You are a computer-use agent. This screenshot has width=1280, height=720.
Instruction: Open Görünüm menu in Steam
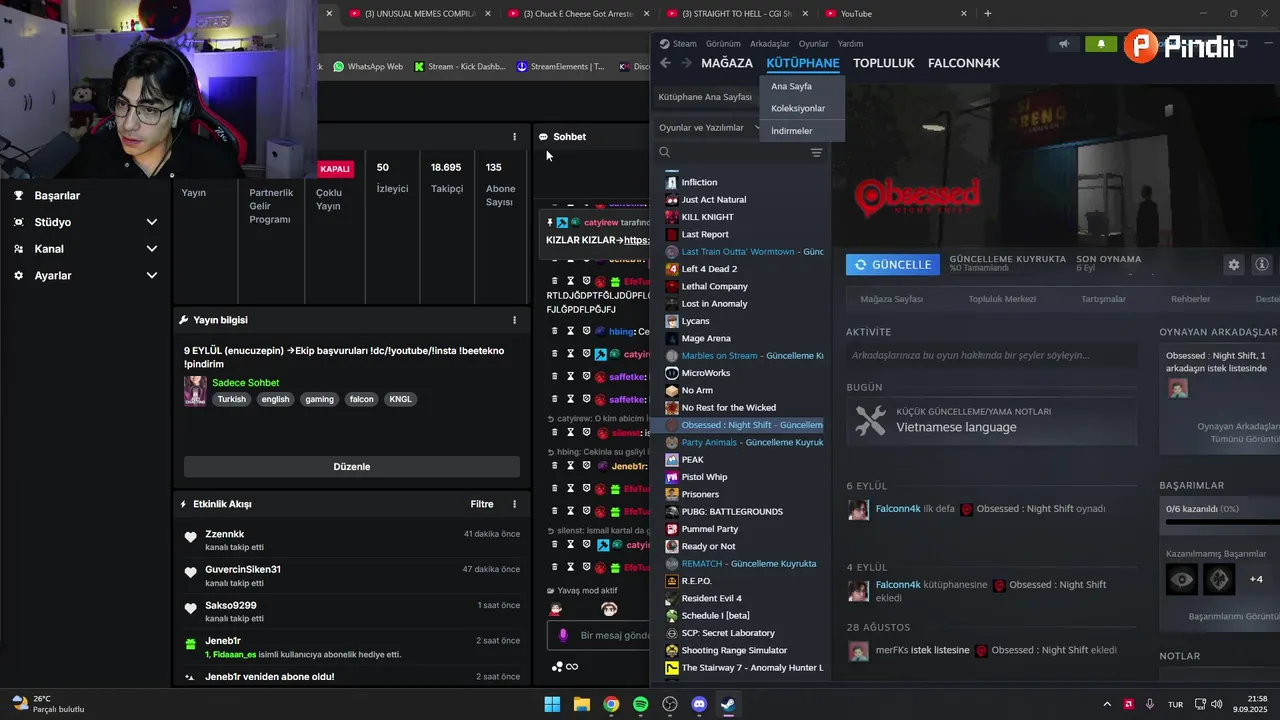point(723,44)
